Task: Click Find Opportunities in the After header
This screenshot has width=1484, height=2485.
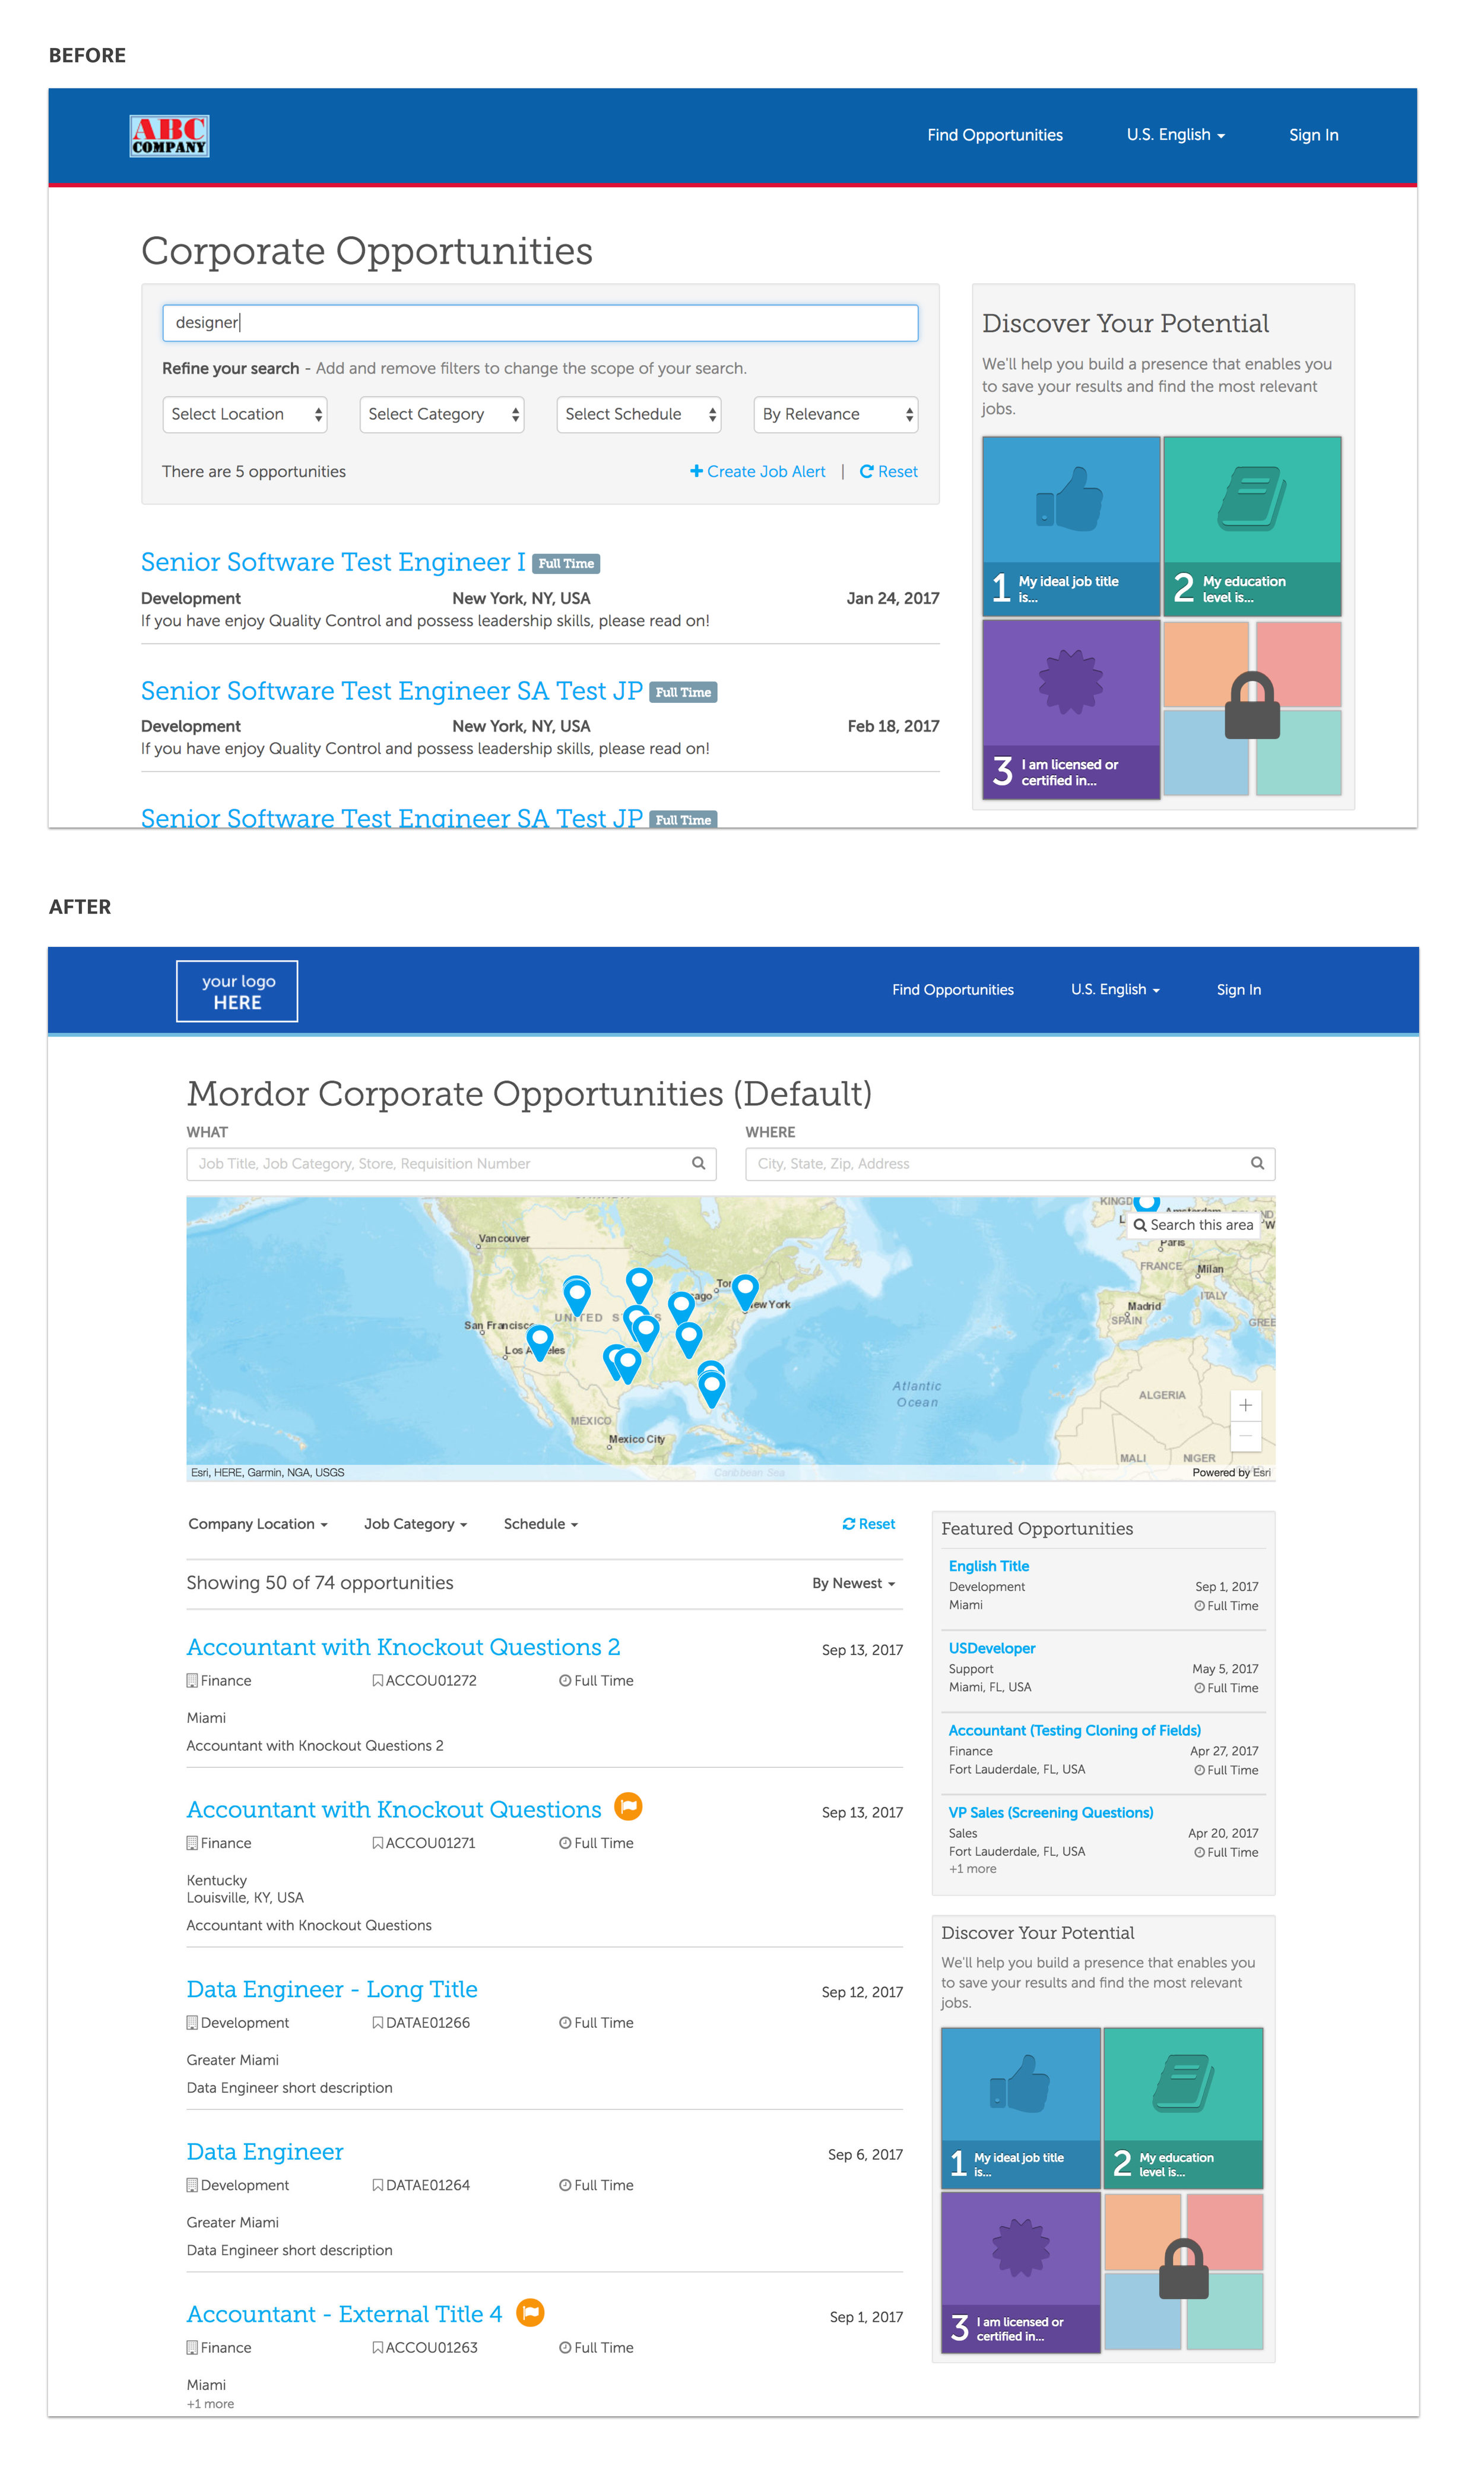Action: coord(953,990)
